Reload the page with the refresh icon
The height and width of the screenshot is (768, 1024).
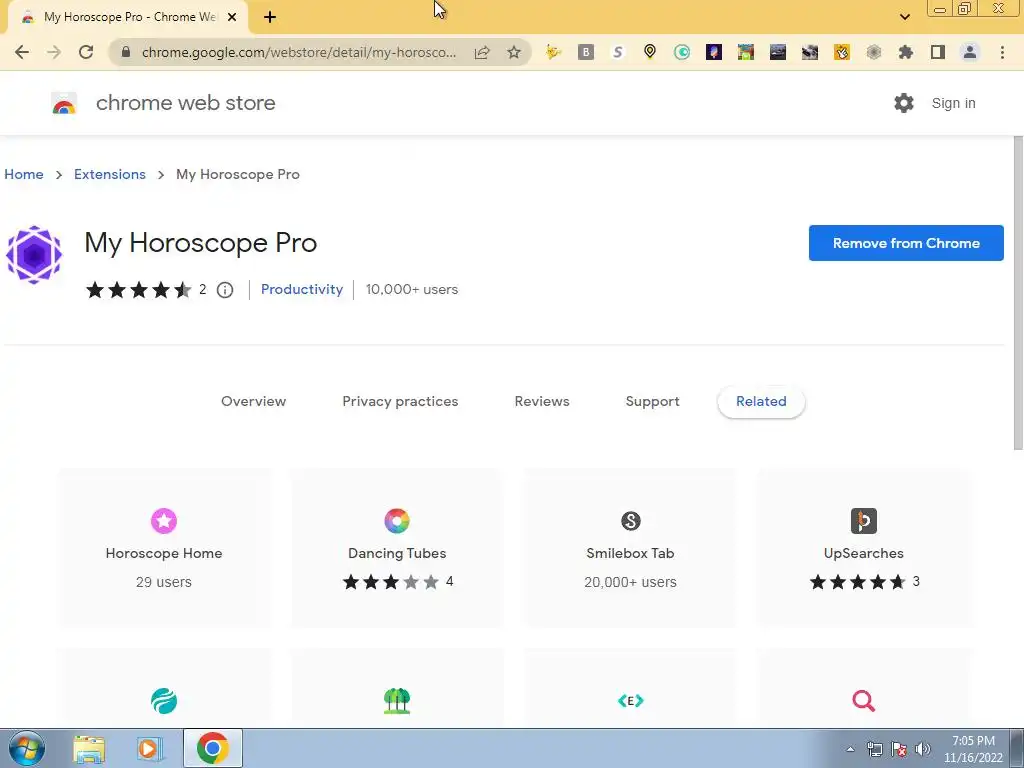(x=86, y=52)
